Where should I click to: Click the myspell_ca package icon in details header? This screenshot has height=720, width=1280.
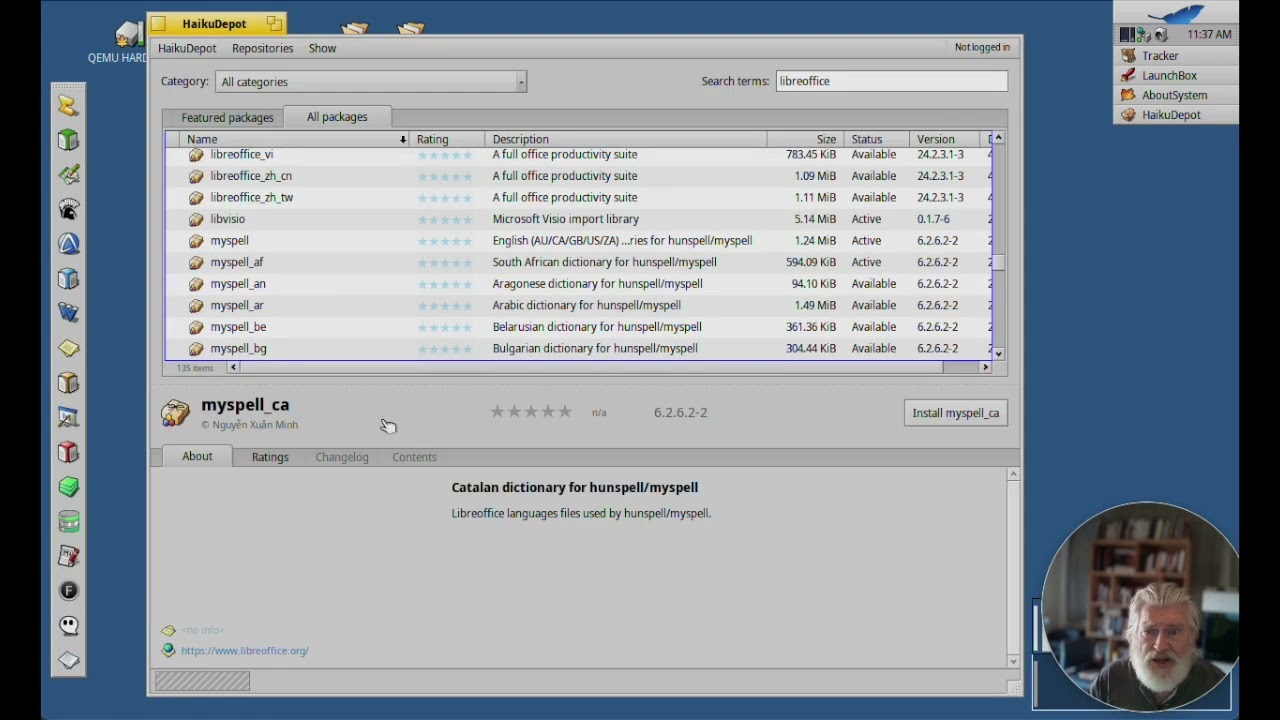175,413
